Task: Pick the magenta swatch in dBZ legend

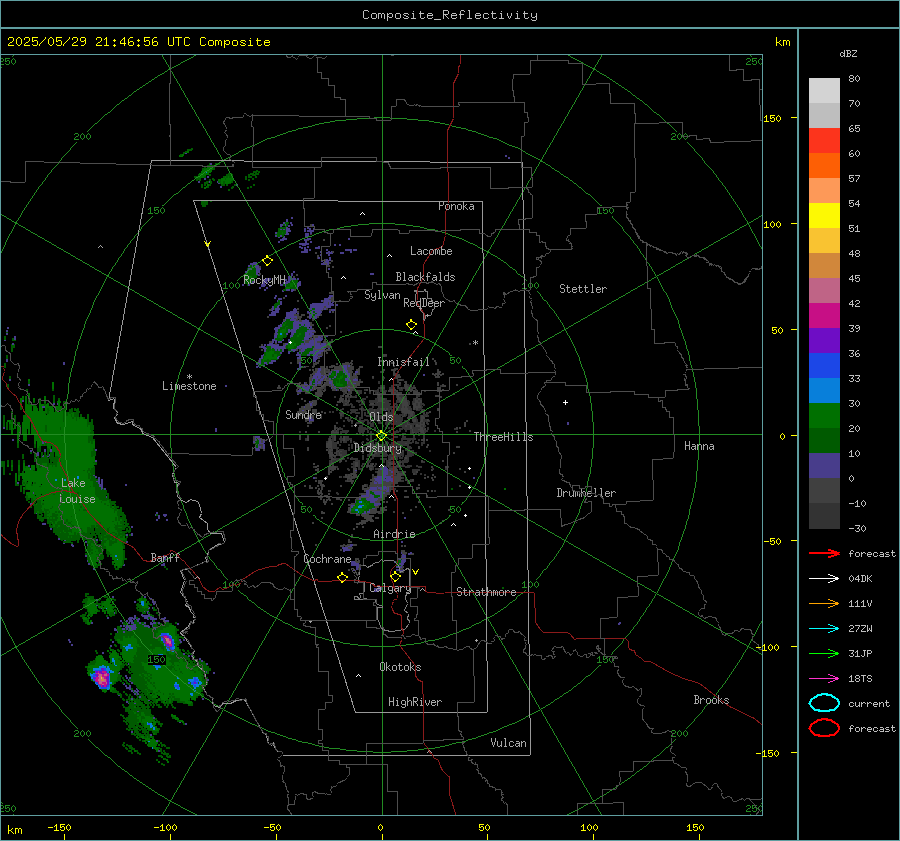Action: (824, 316)
